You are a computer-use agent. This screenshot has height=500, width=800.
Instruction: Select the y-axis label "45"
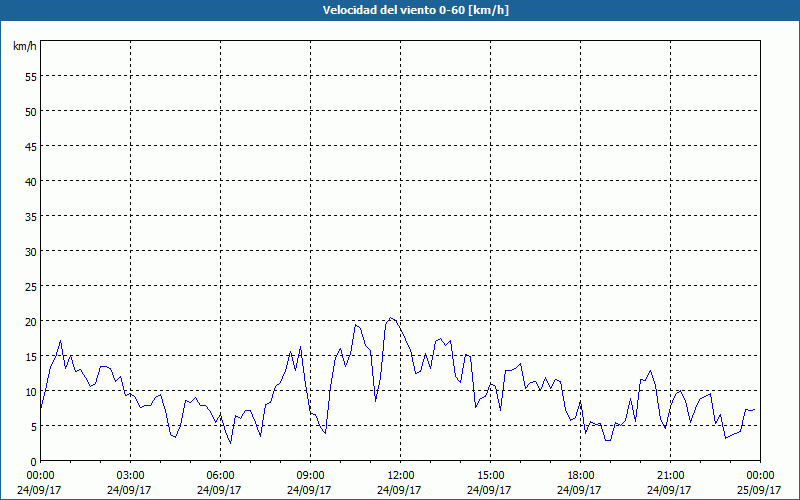pos(31,146)
